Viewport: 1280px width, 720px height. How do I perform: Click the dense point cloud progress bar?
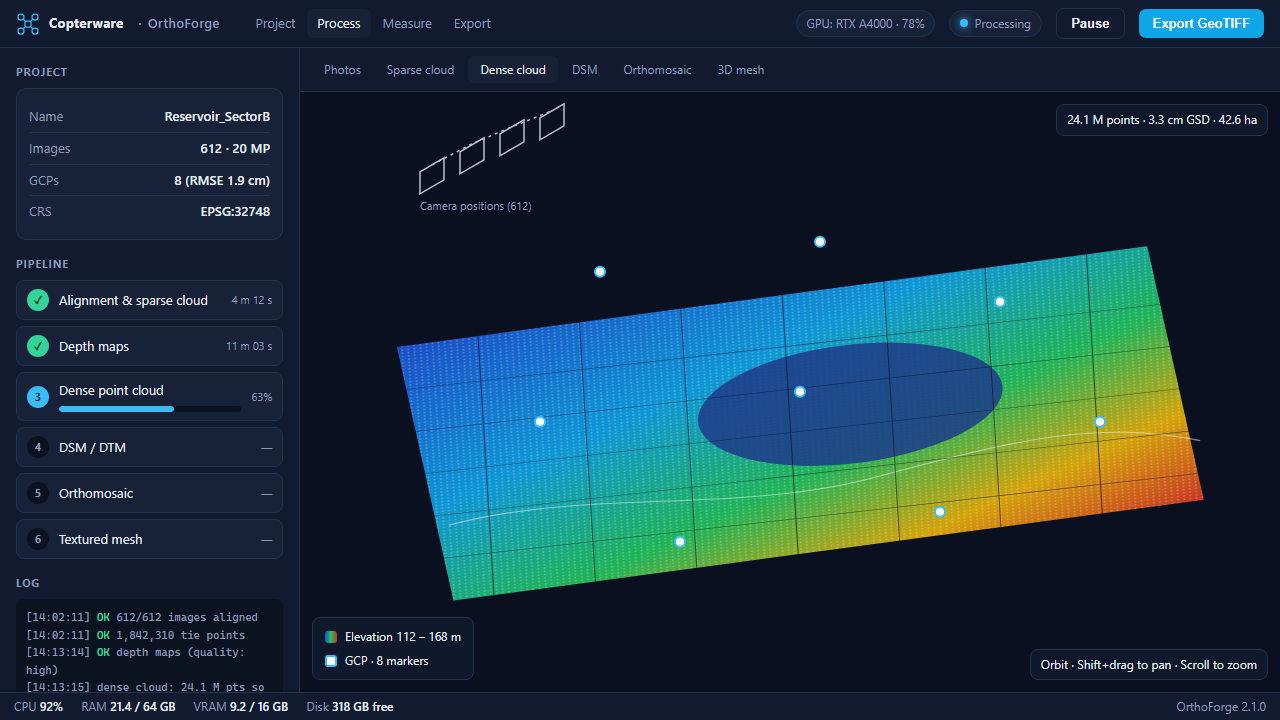pyautogui.click(x=150, y=409)
